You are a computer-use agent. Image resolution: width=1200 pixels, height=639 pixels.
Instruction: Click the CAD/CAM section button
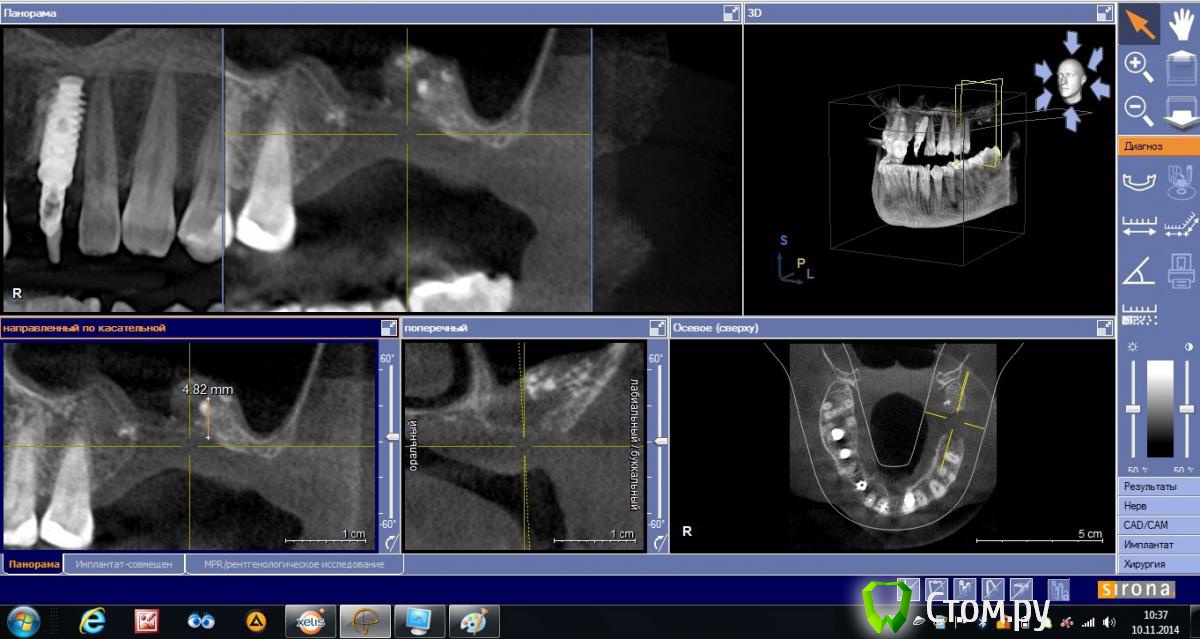tap(1158, 525)
